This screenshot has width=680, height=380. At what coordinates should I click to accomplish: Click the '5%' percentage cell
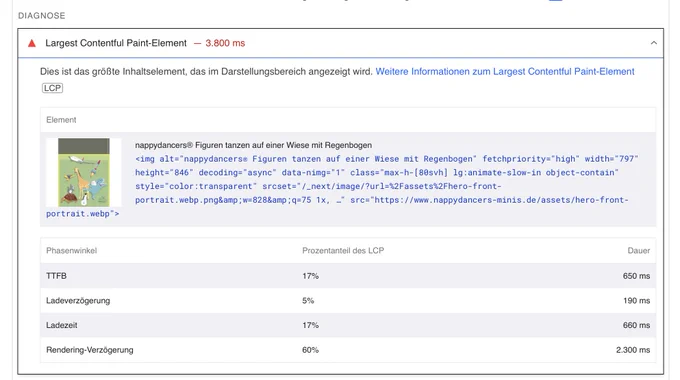(x=308, y=301)
